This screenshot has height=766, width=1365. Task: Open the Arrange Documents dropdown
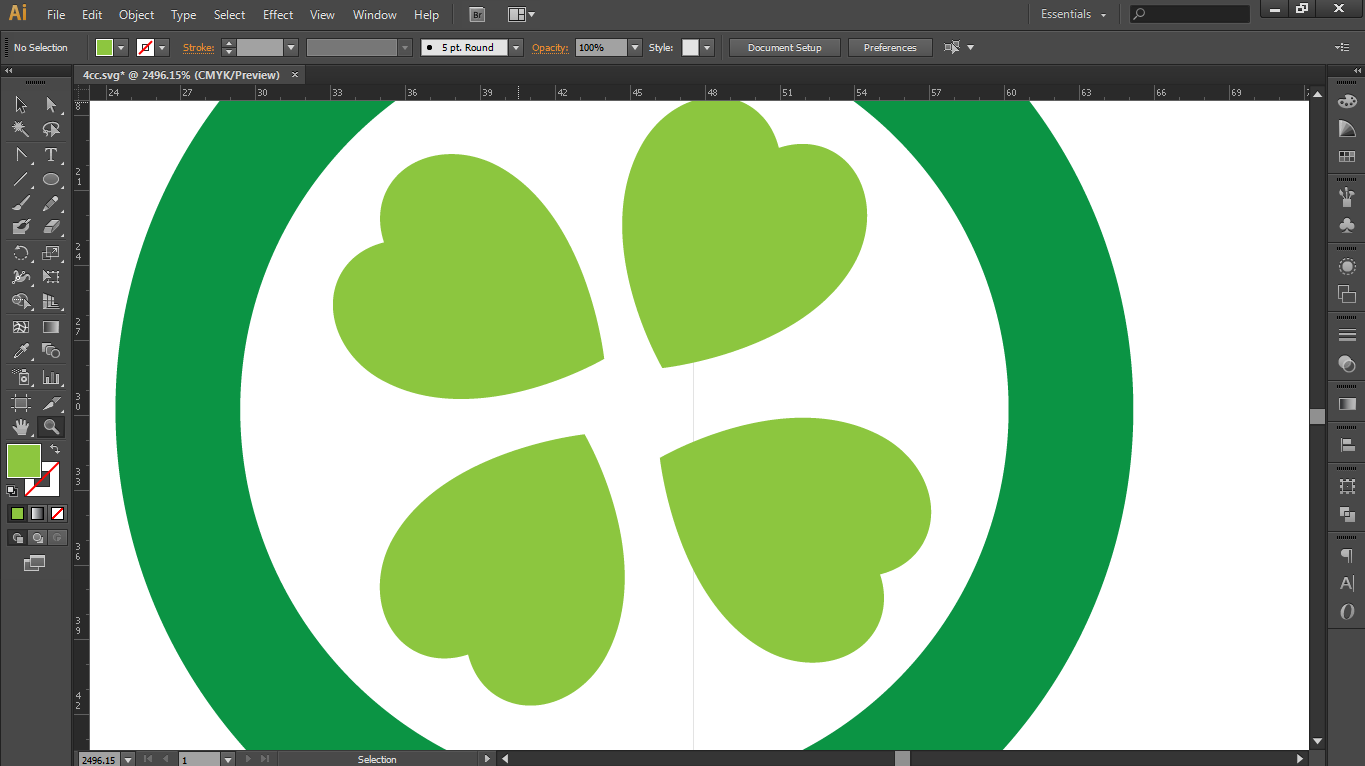click(x=521, y=14)
